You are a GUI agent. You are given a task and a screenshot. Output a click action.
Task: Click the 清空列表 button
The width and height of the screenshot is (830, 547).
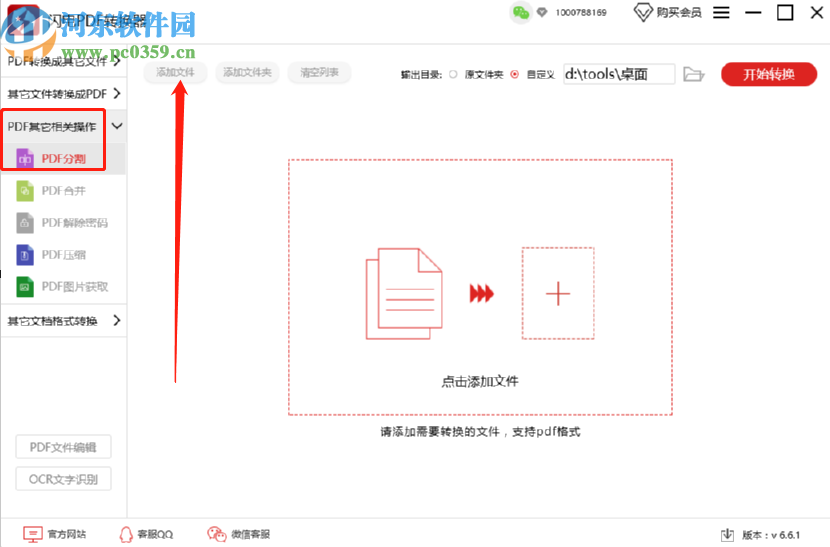319,72
